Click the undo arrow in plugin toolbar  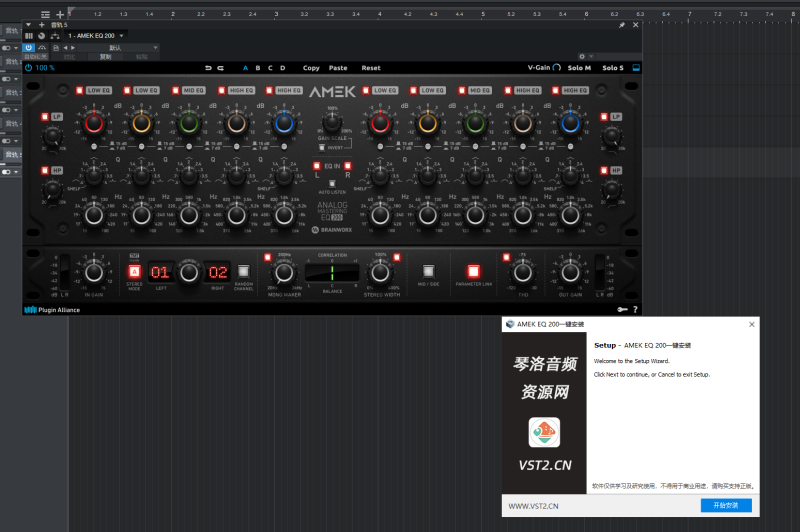coord(208,68)
